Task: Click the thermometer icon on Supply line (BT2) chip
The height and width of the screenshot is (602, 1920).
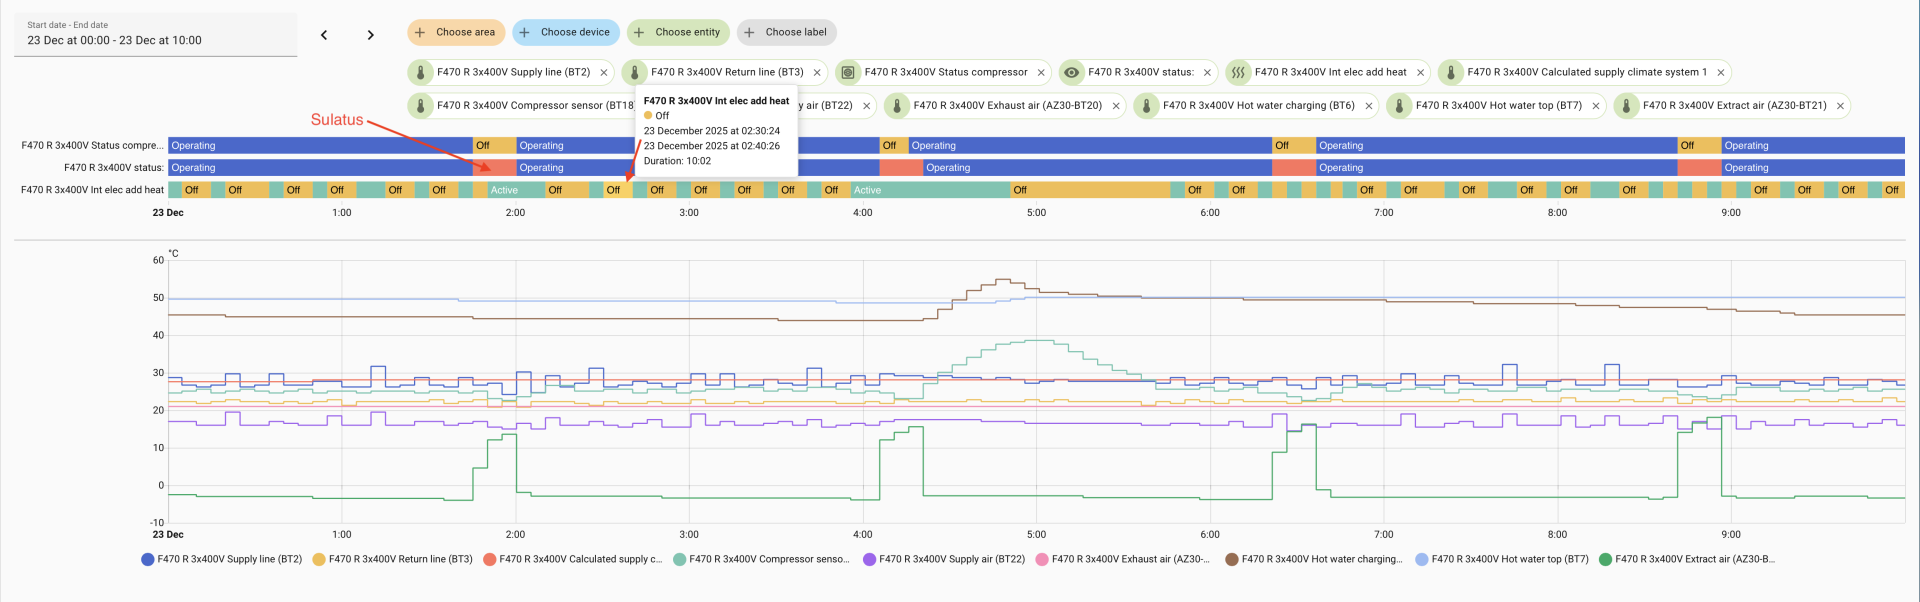Action: pyautogui.click(x=421, y=73)
